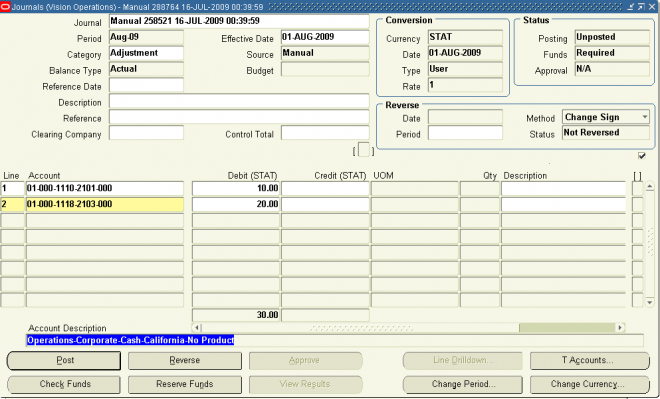
Task: Click the Reverse Period field
Action: point(465,133)
